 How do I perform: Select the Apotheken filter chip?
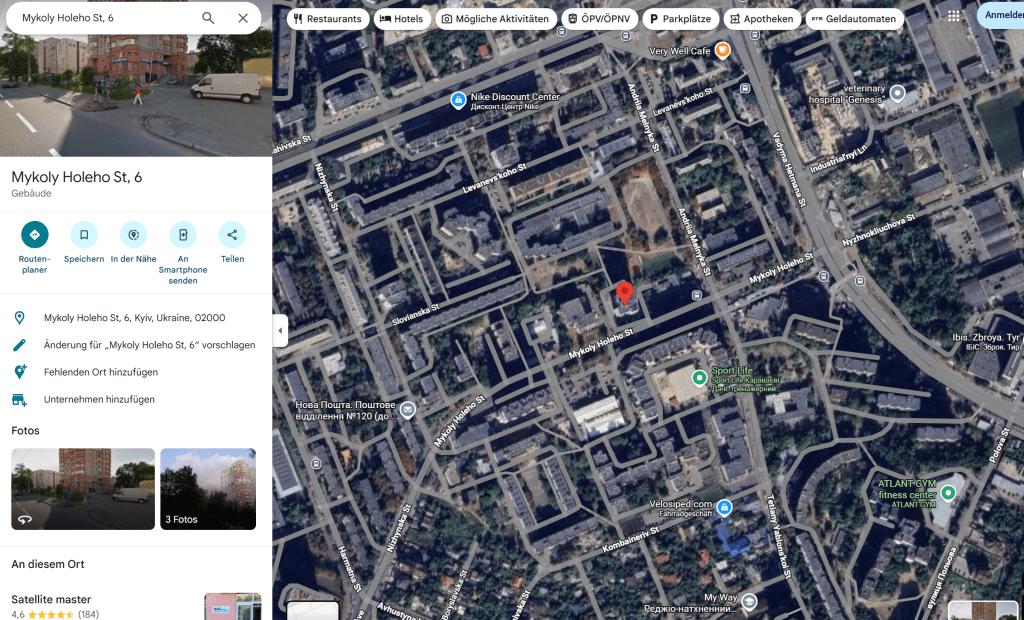pos(760,19)
